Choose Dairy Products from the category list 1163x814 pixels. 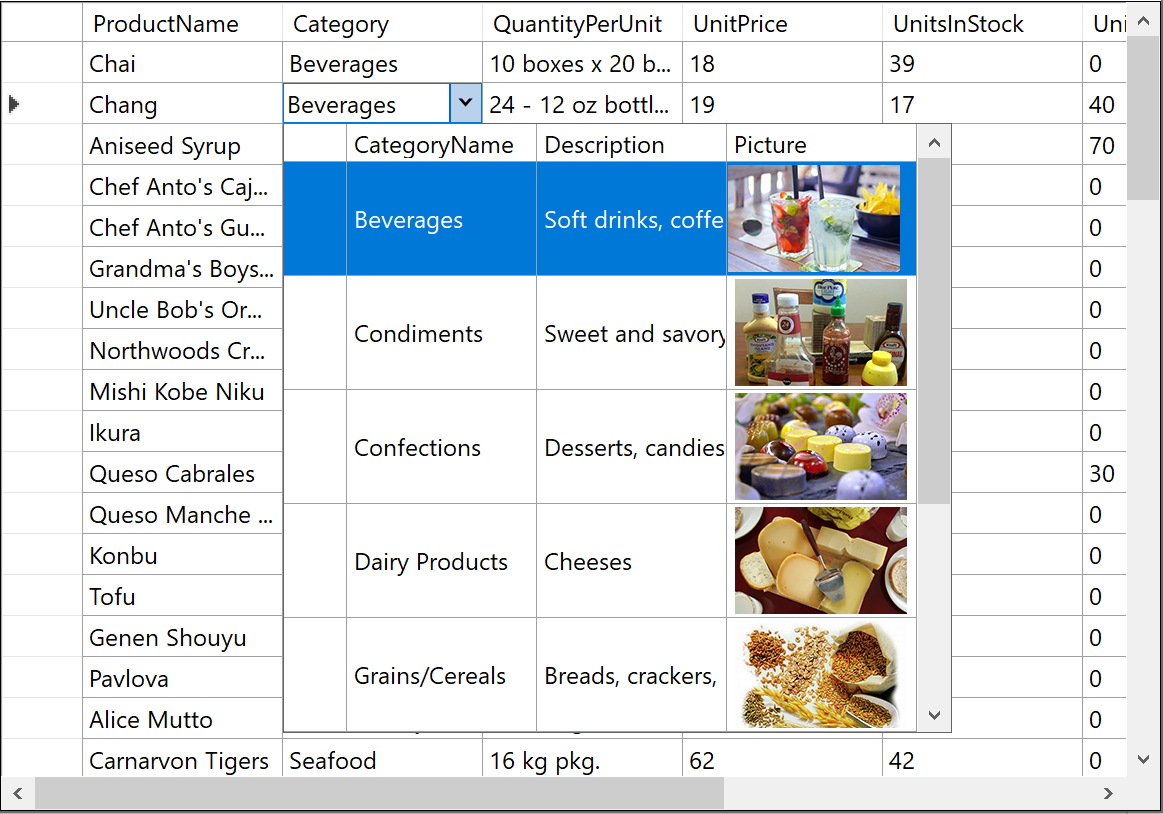click(x=430, y=561)
